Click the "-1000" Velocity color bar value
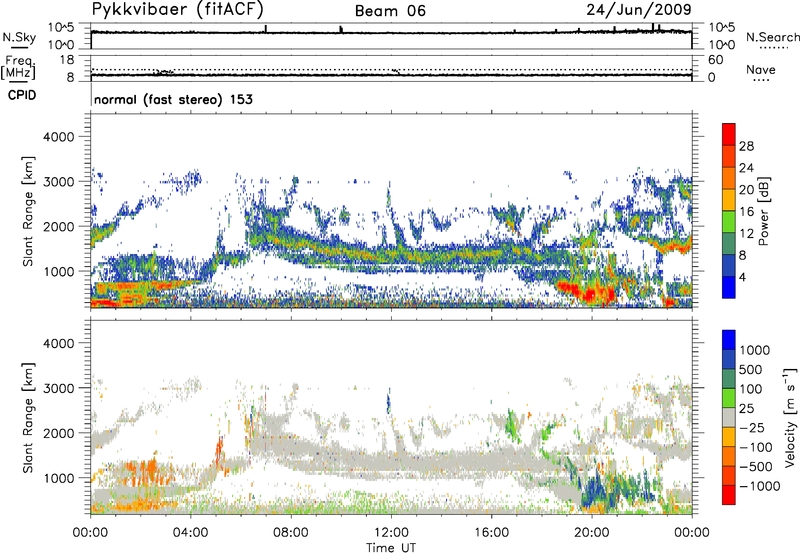The width and height of the screenshot is (800, 554). [x=759, y=486]
